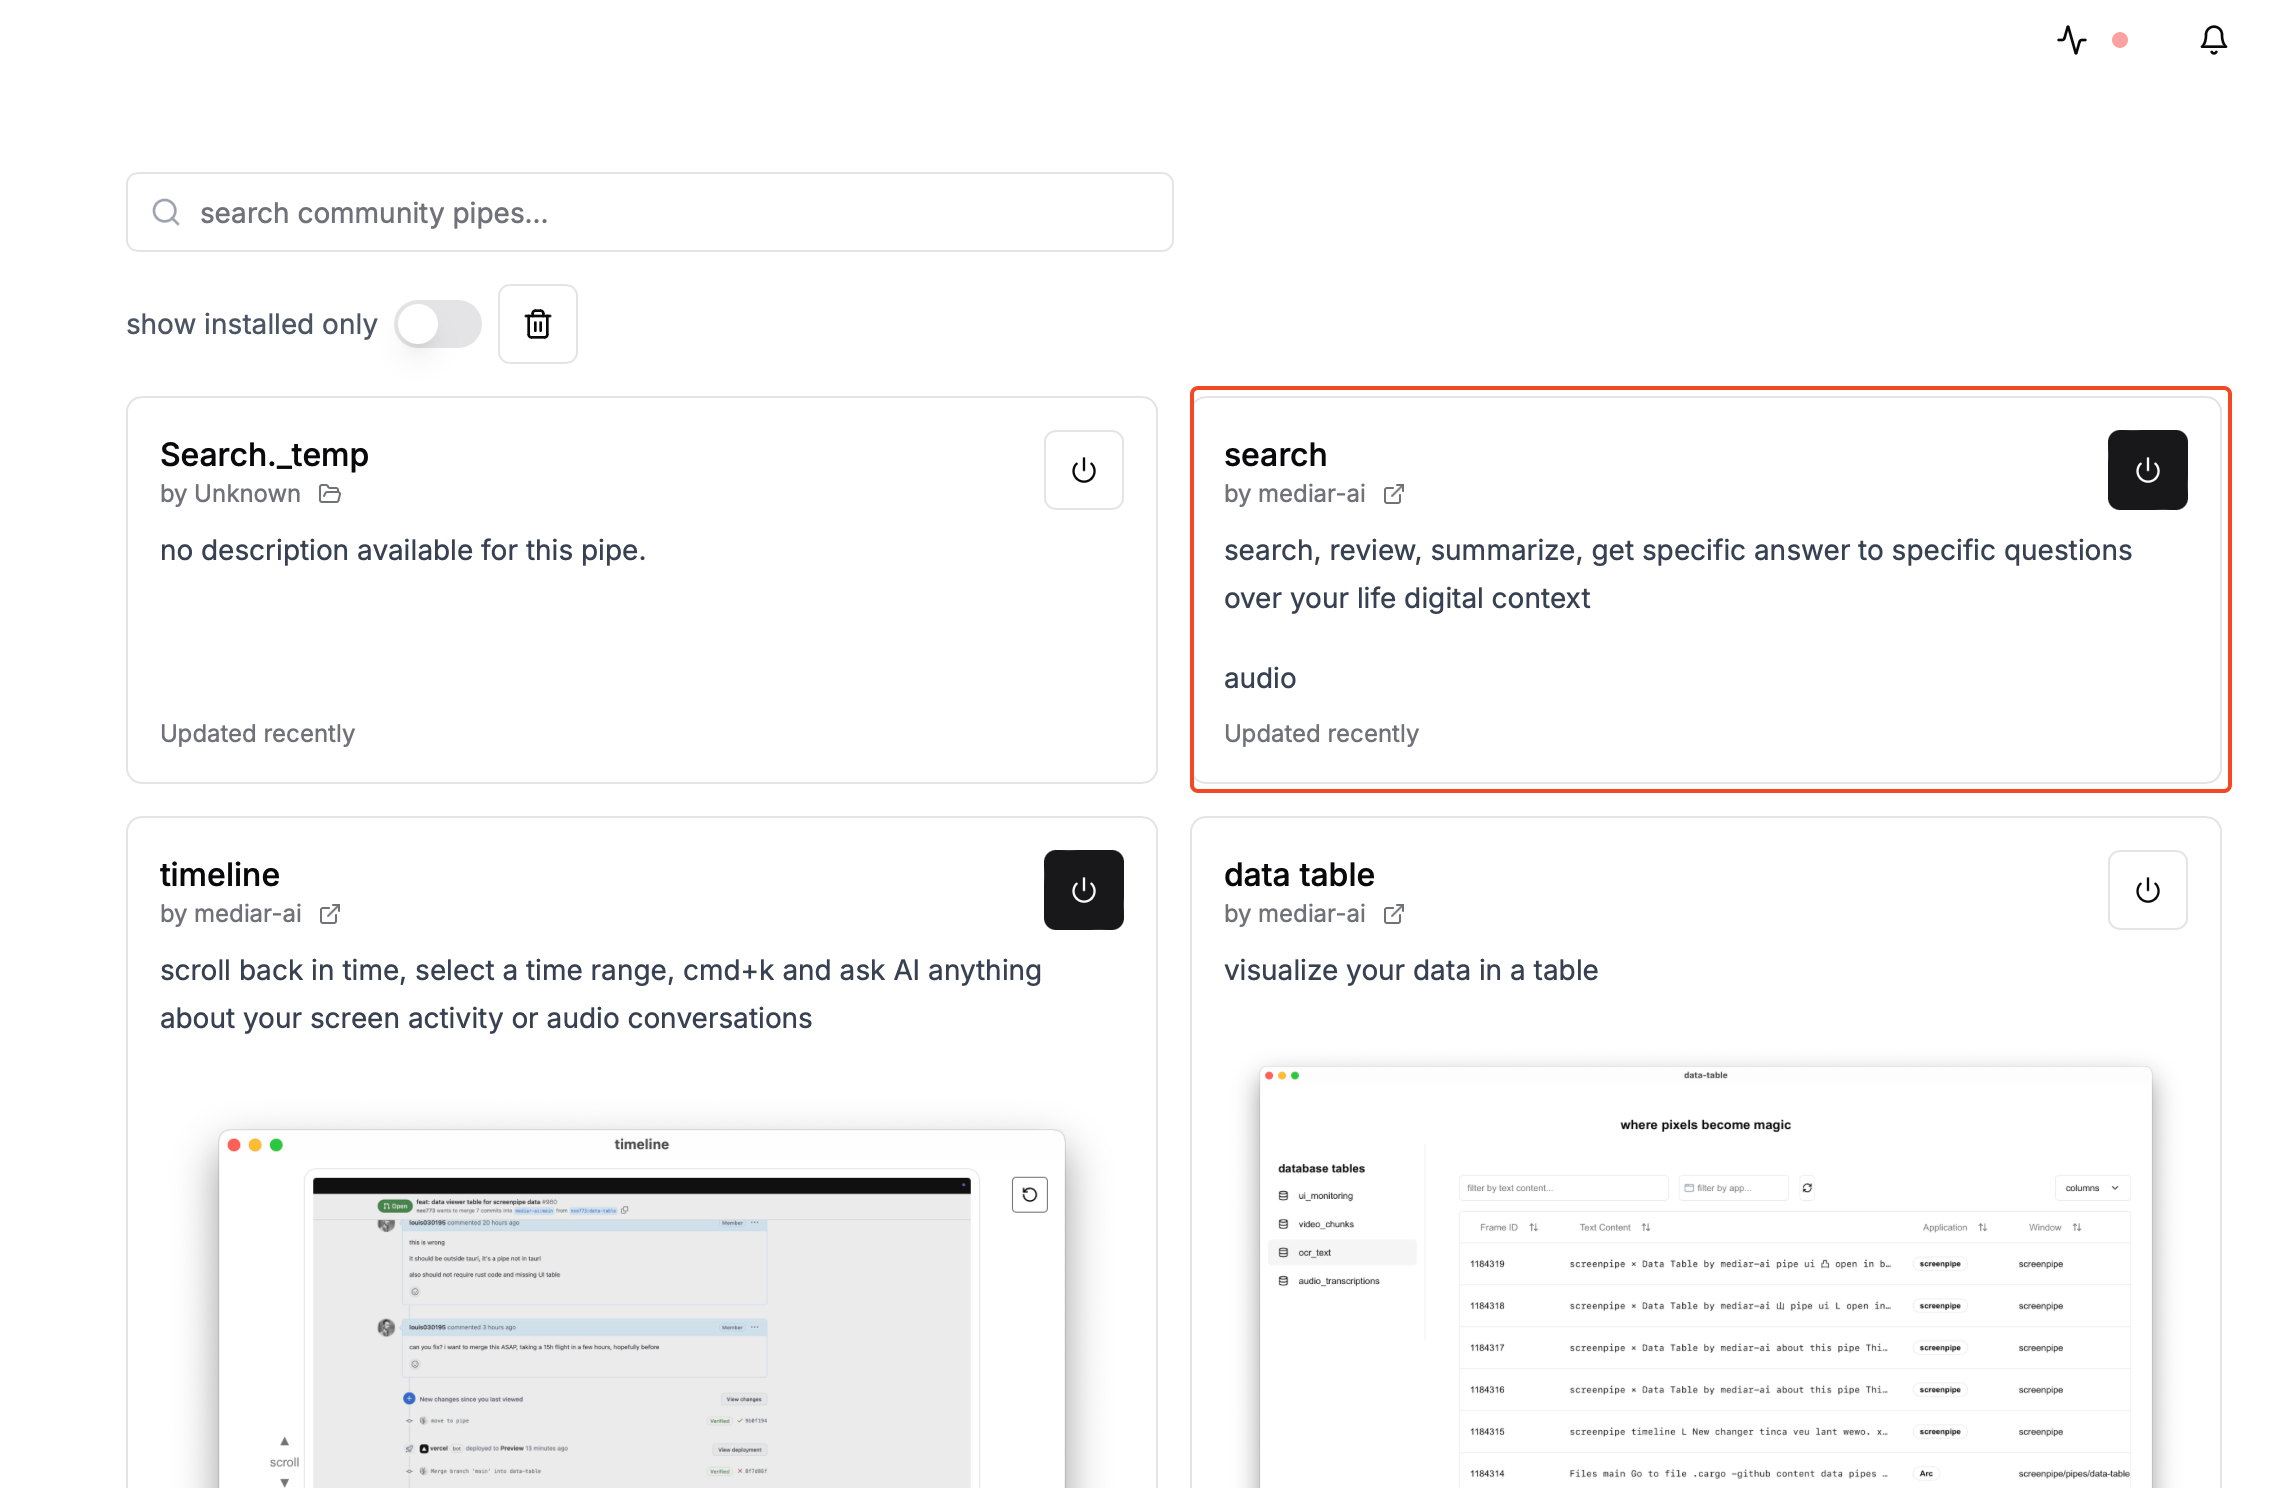Focus the search community pipes field

coord(650,212)
